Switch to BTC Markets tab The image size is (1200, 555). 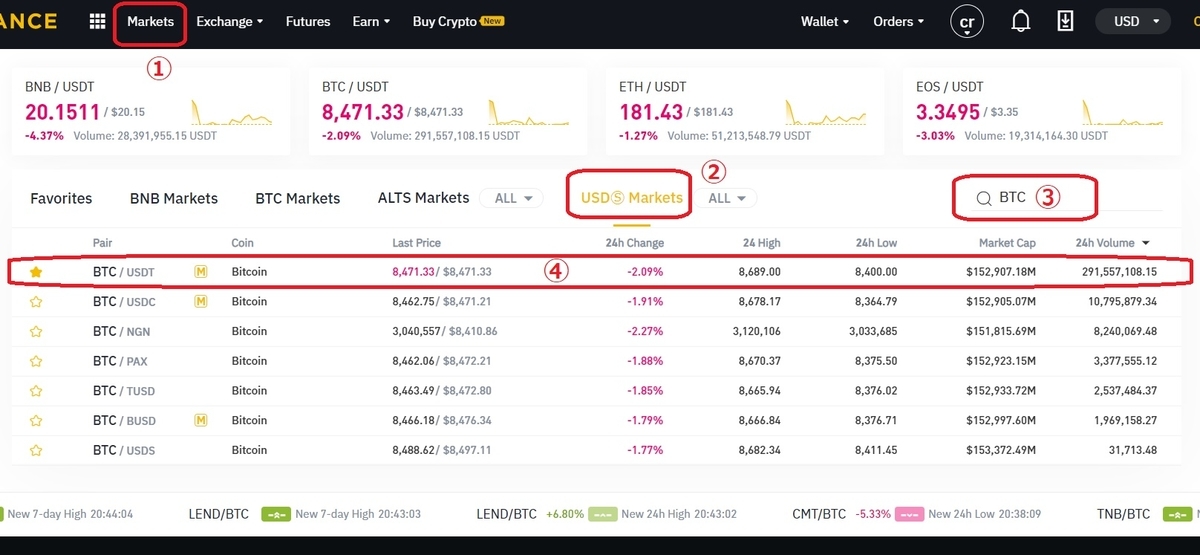(298, 198)
